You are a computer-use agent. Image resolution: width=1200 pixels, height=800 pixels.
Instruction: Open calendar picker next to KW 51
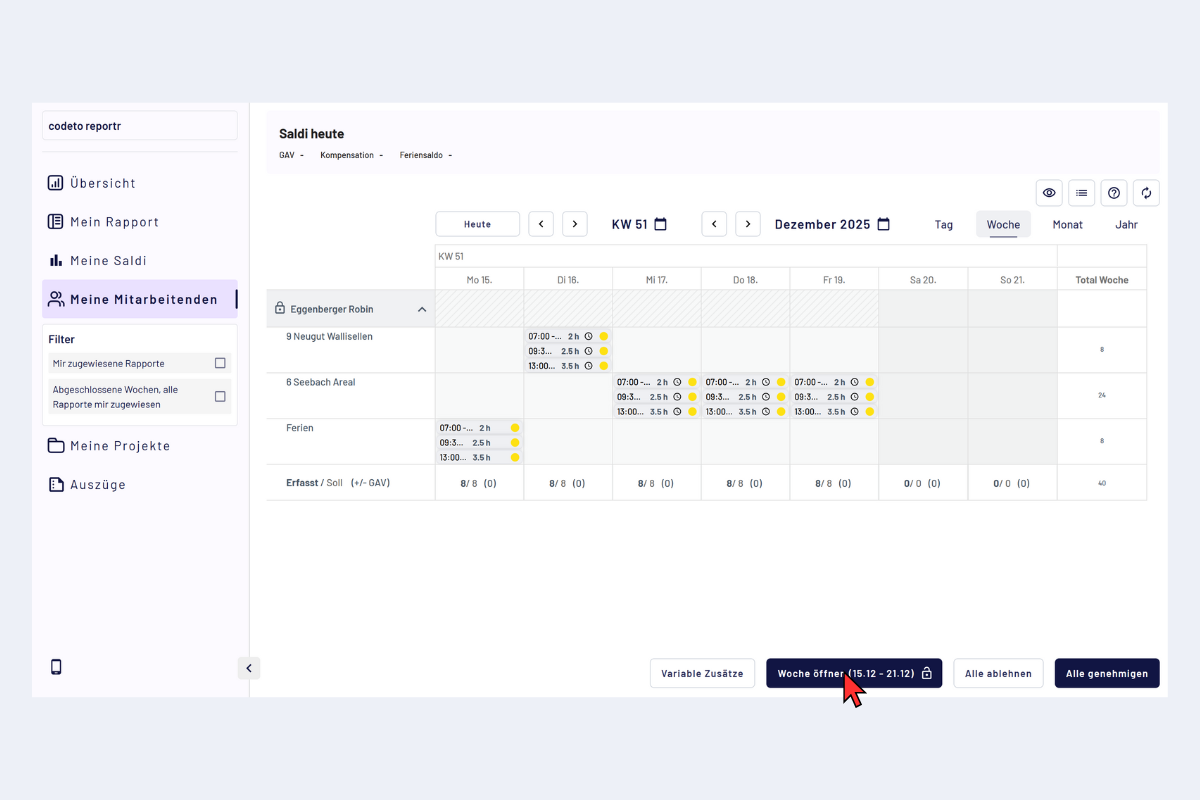click(661, 224)
